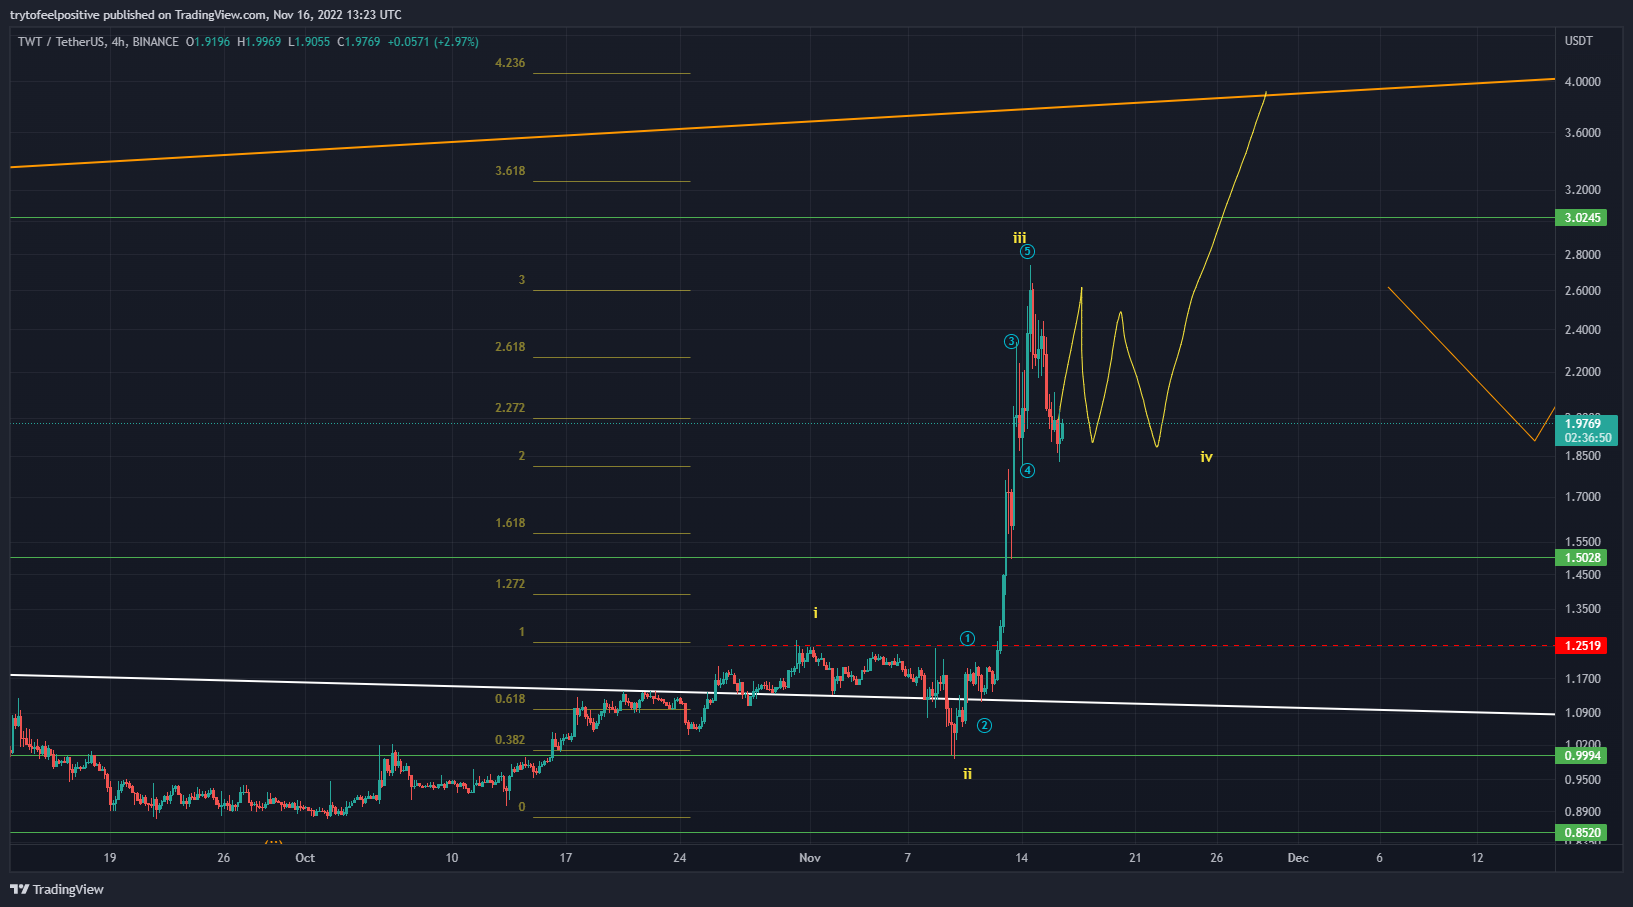Click the publisher text trytofeelpositive header
Image resolution: width=1633 pixels, height=907 pixels.
[55, 15]
